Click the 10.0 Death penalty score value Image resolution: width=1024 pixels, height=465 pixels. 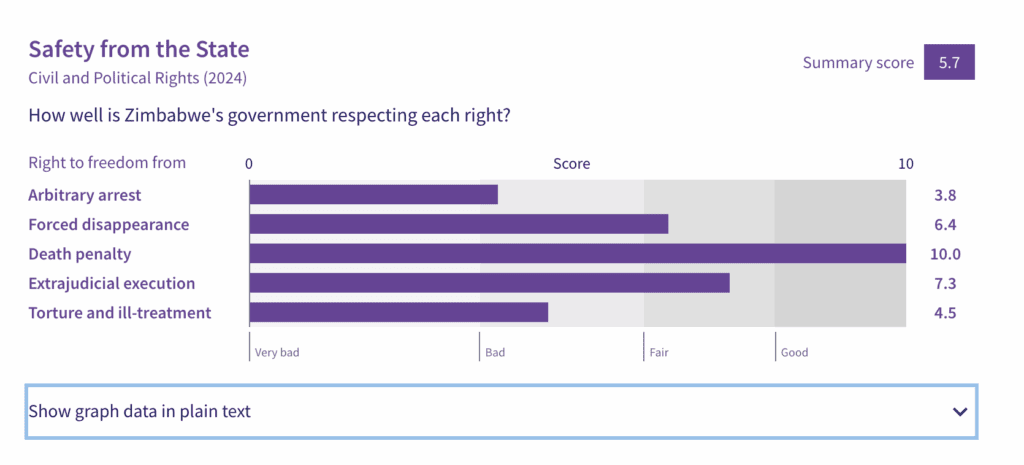(x=945, y=254)
